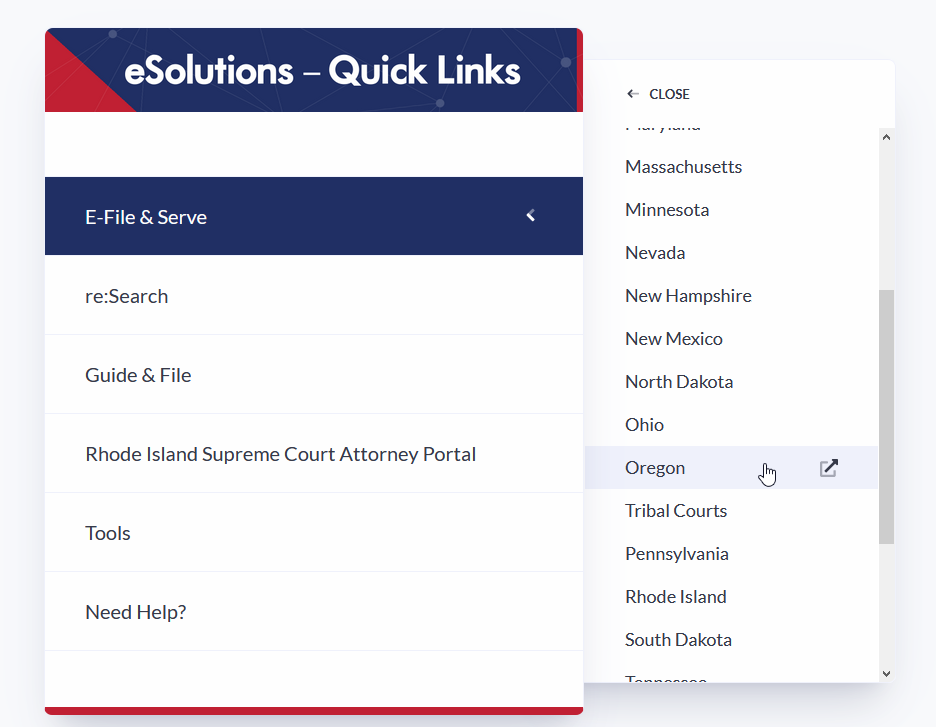Image resolution: width=936 pixels, height=727 pixels.
Task: Select Rhode Island Supreme Court Attorney Portal
Action: click(280, 453)
